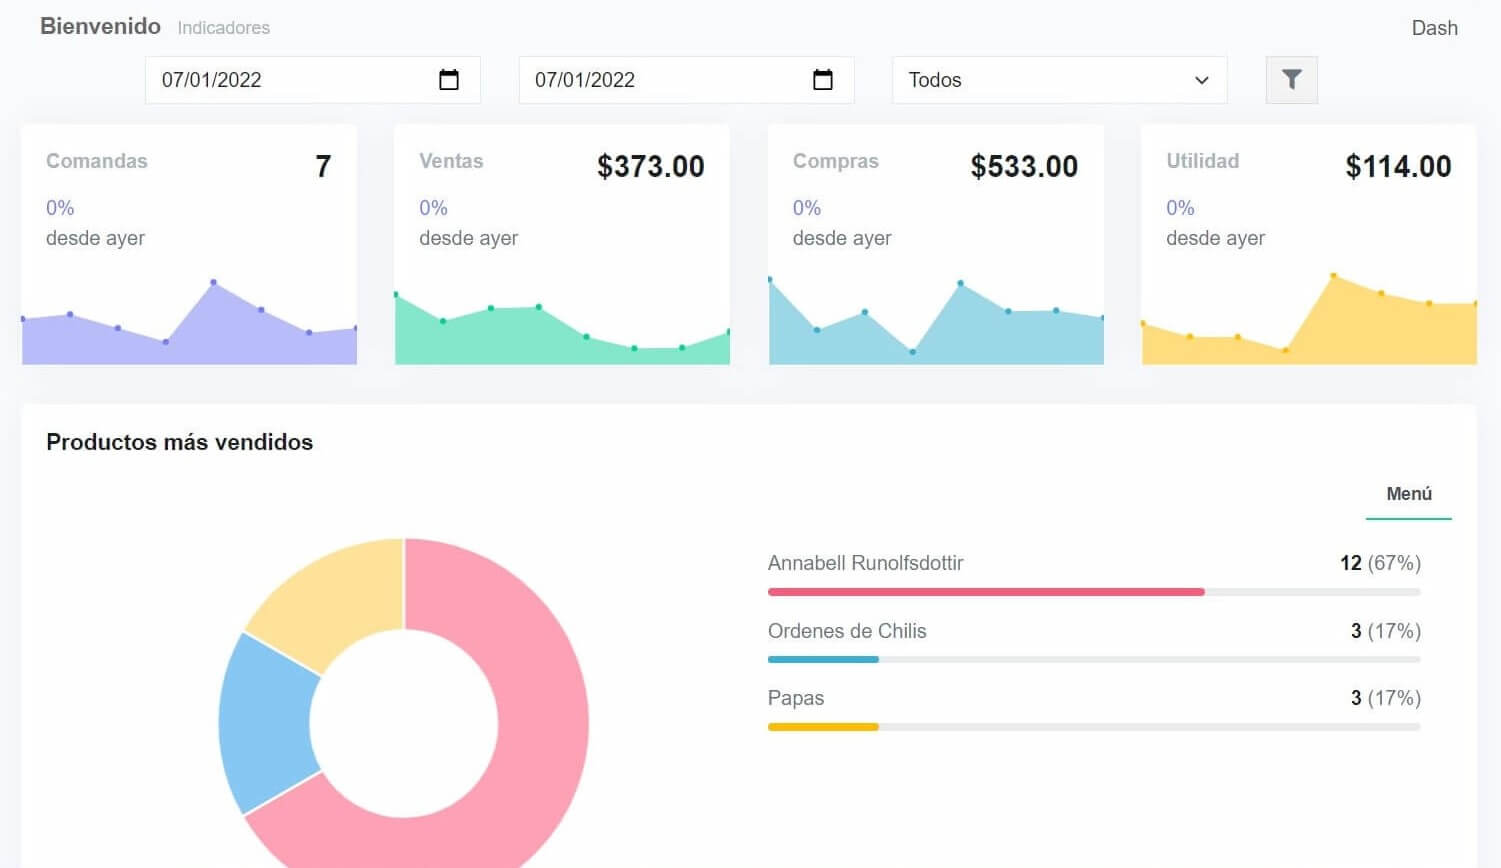Click the Compras amount $533.00

1024,166
